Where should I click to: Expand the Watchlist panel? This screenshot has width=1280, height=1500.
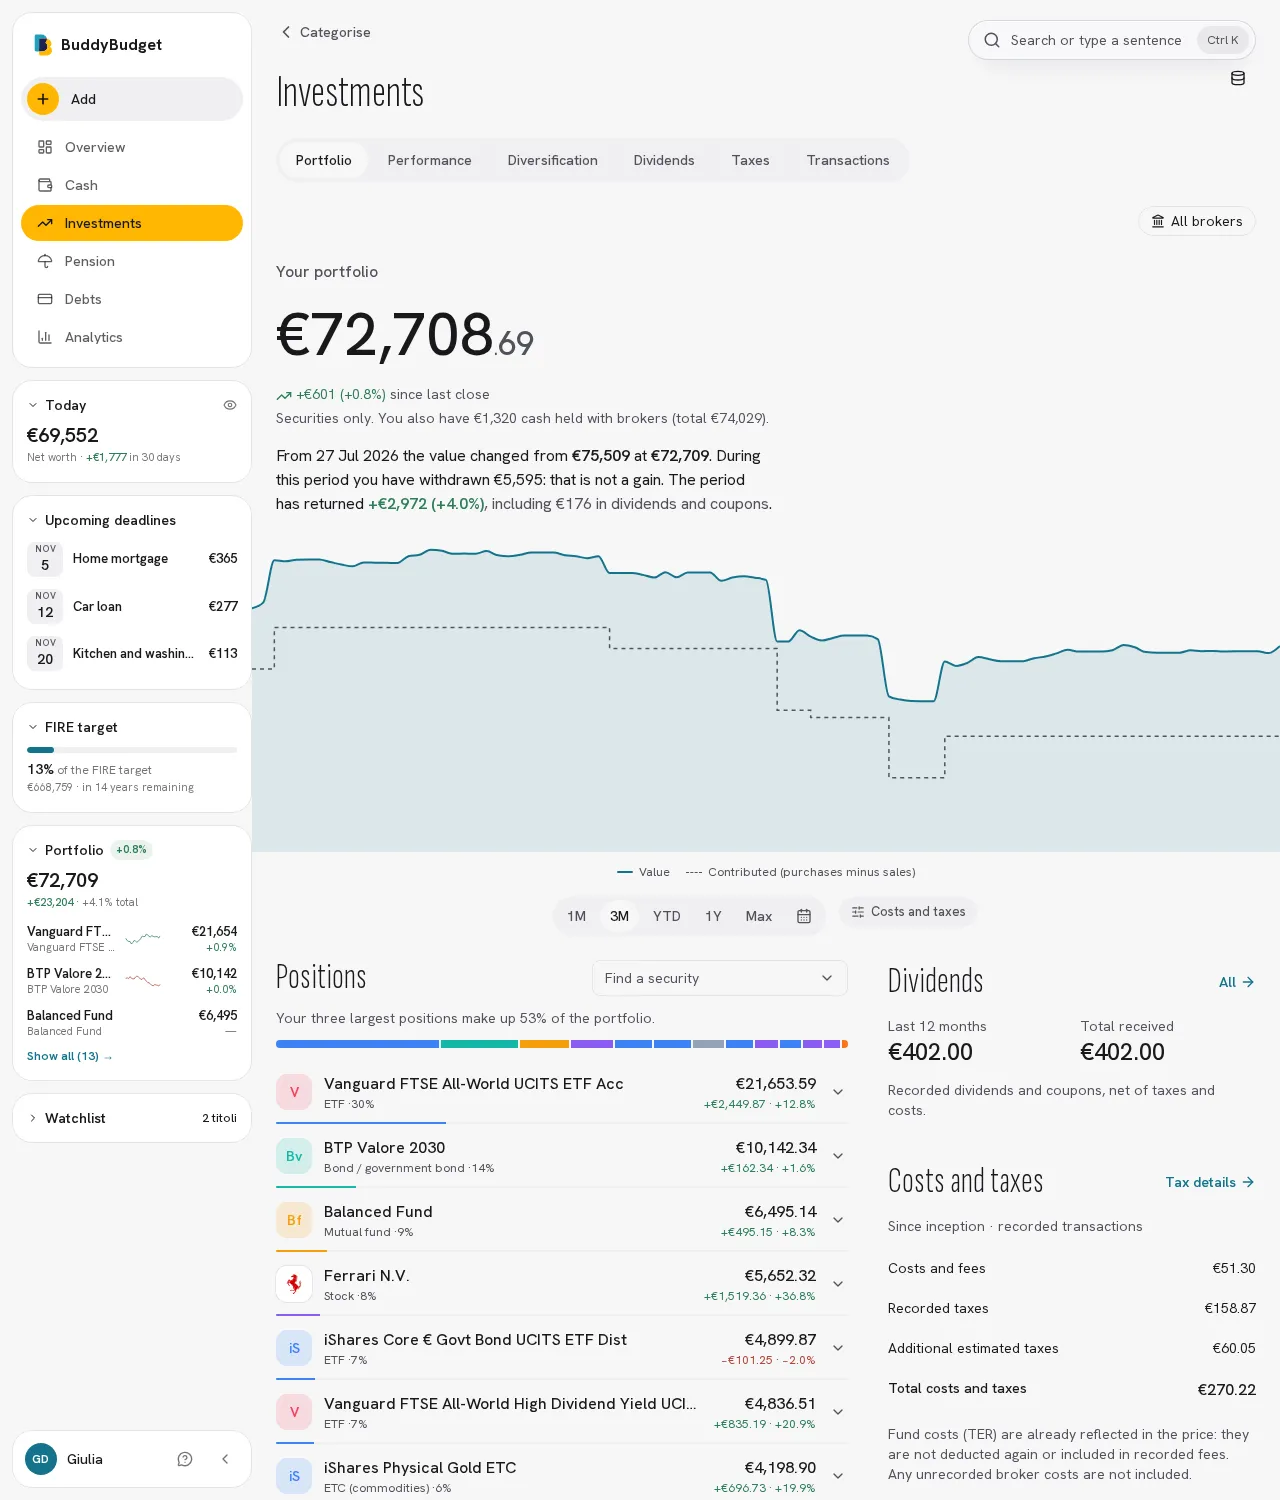pyautogui.click(x=33, y=1118)
